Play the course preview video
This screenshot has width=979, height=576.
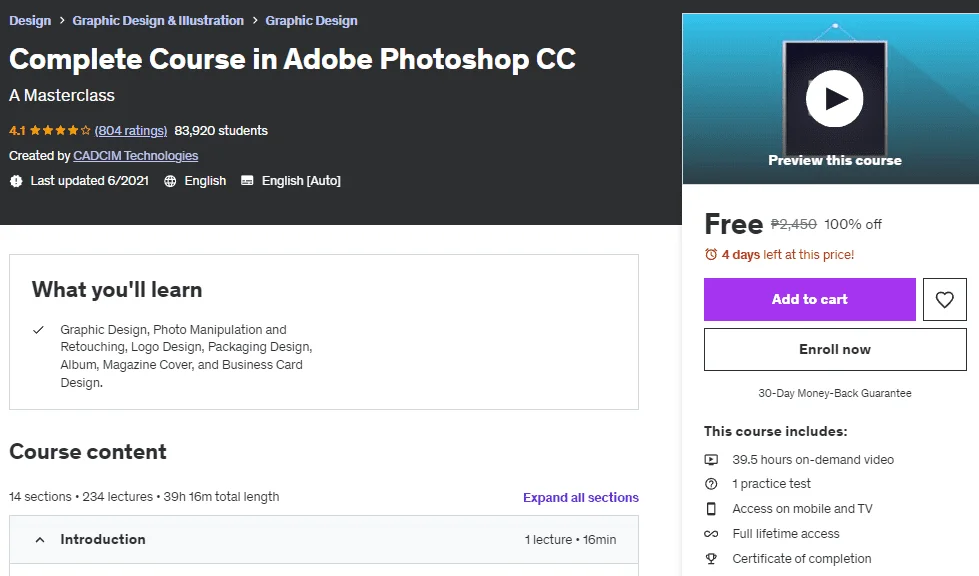point(834,99)
